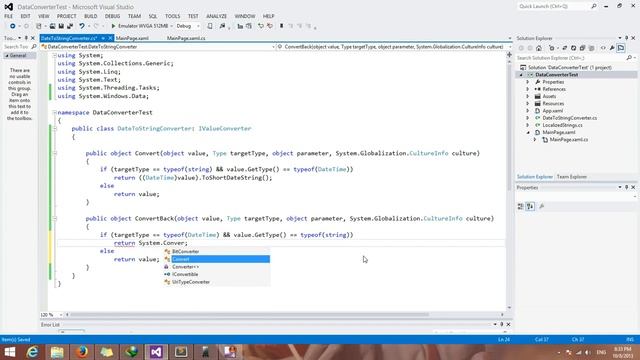Switch to the MainPage.xaml tab
This screenshot has width=640, height=360.
tap(132, 38)
